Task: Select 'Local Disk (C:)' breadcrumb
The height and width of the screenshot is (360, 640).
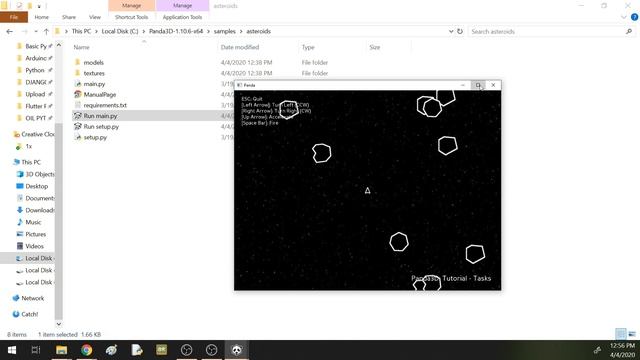Action: 120,31
